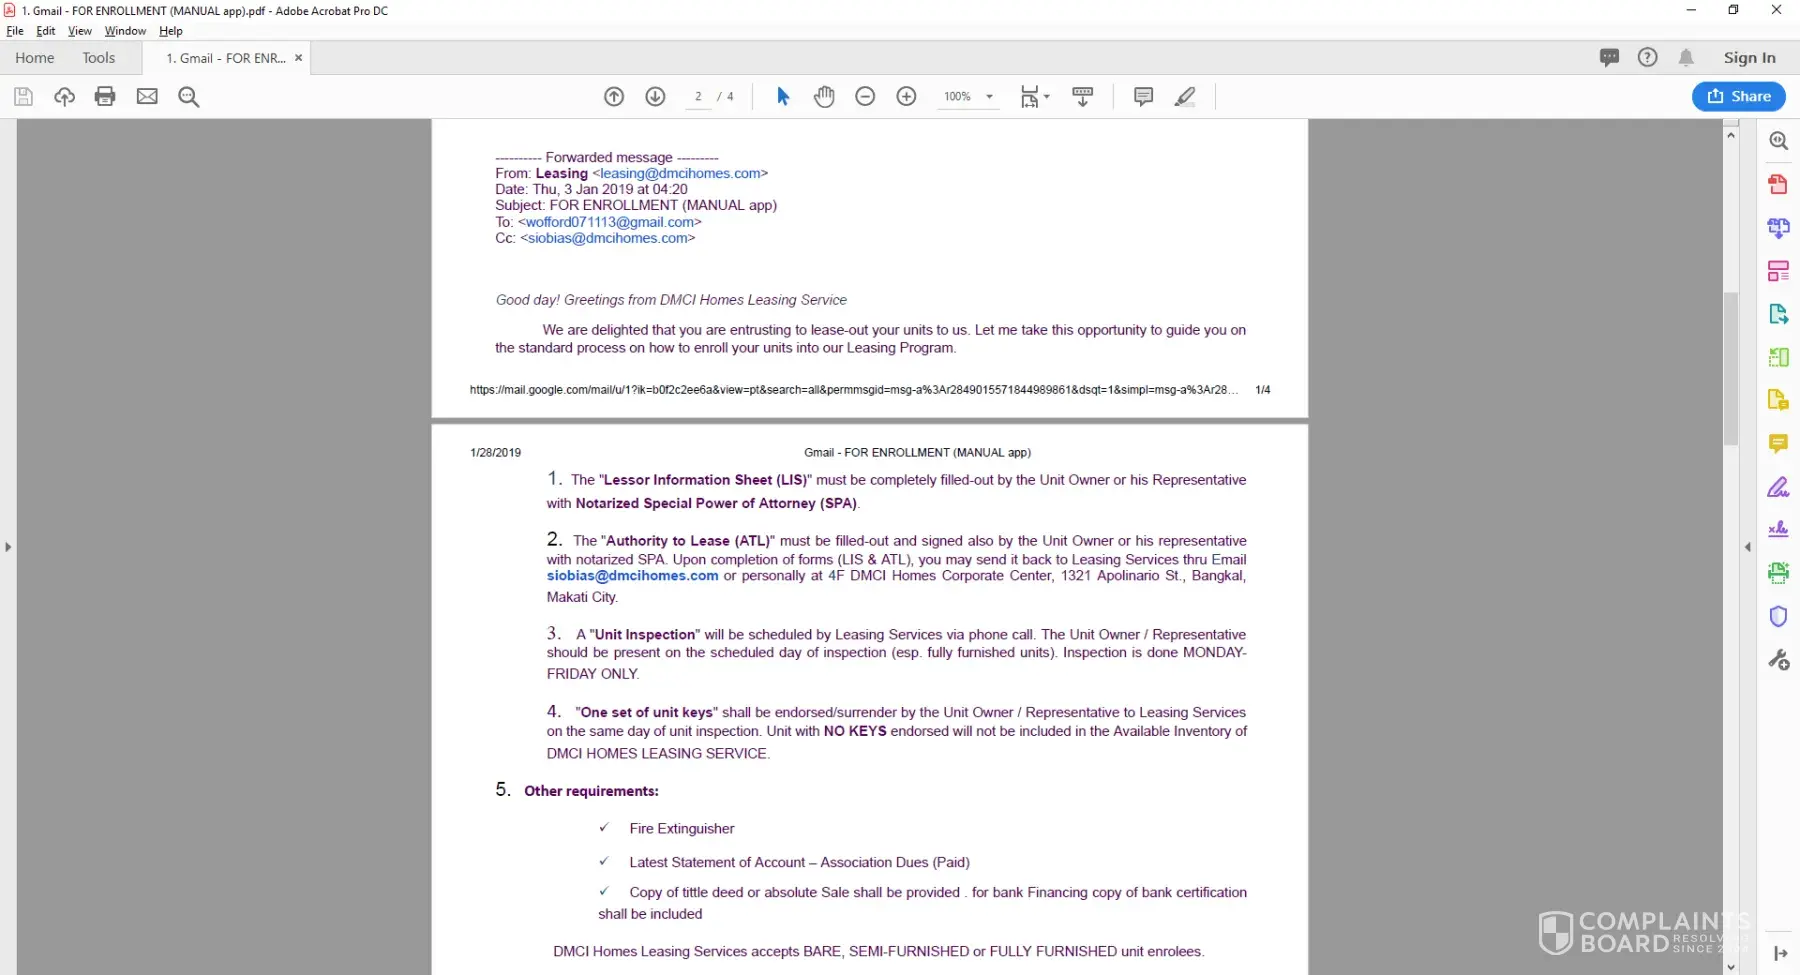
Task: Zoom out with the minus icon
Action: (865, 96)
